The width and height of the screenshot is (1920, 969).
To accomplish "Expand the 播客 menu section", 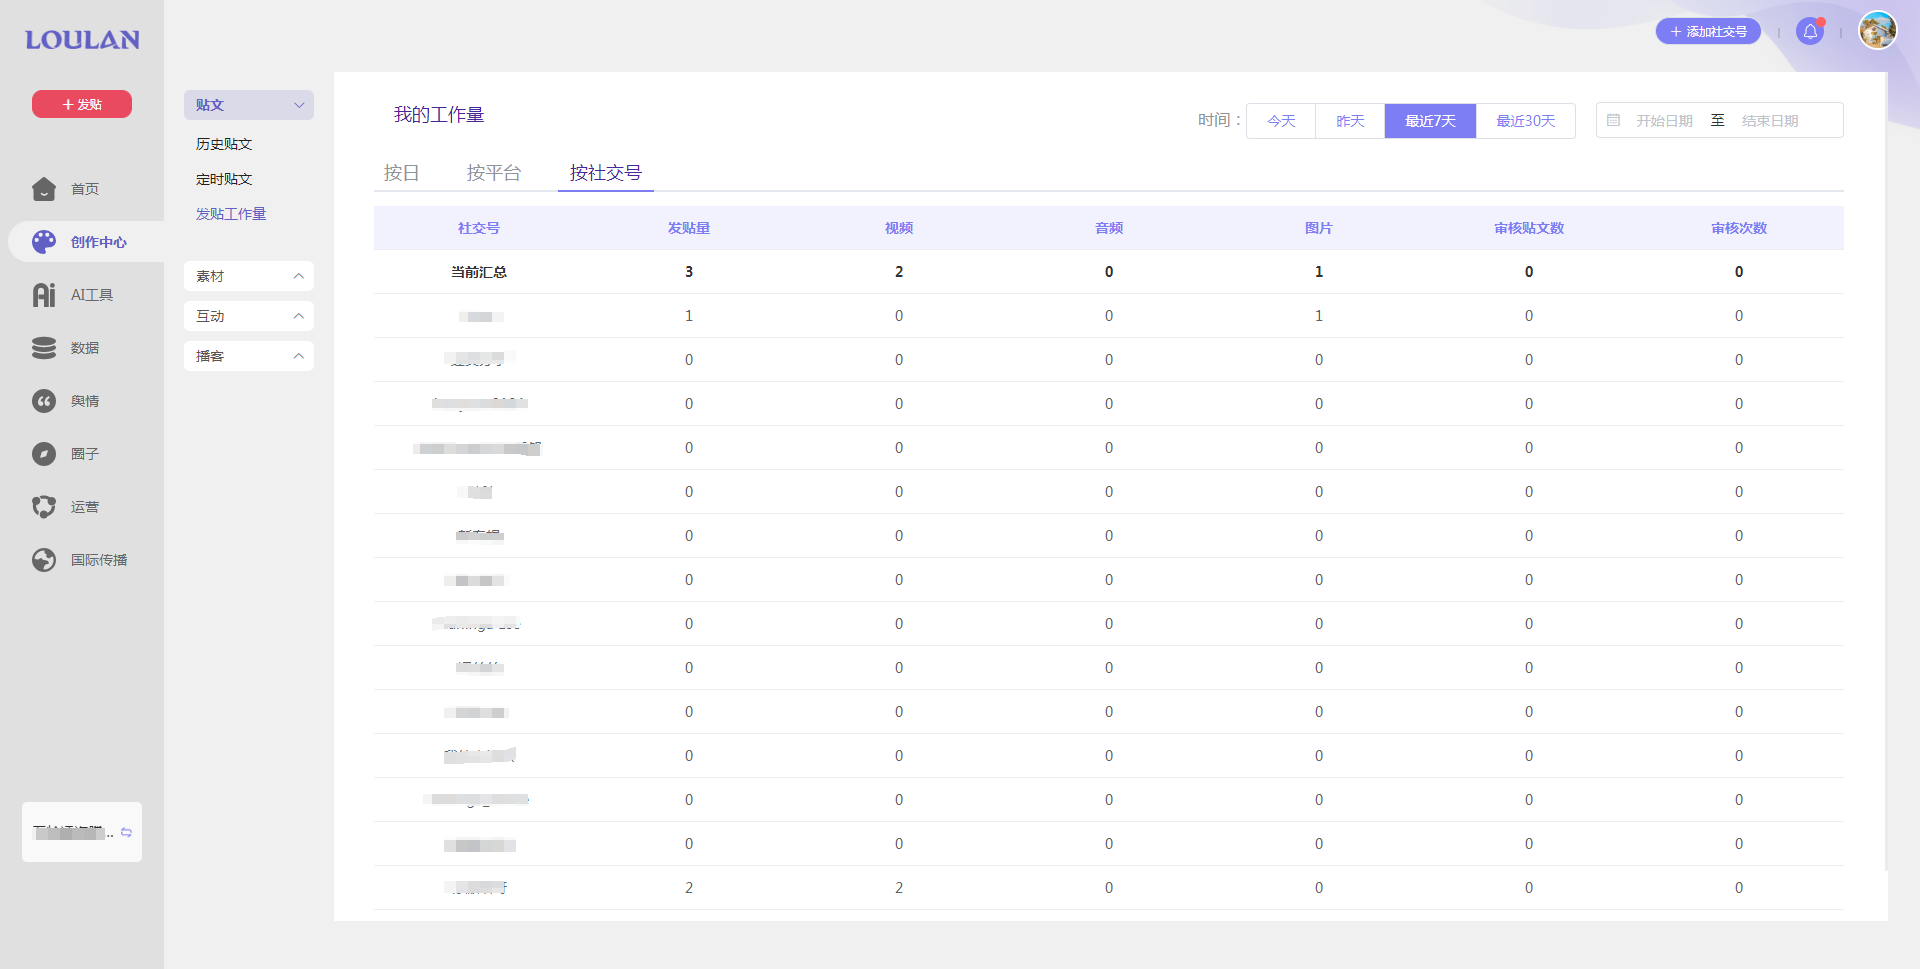I will [x=249, y=356].
